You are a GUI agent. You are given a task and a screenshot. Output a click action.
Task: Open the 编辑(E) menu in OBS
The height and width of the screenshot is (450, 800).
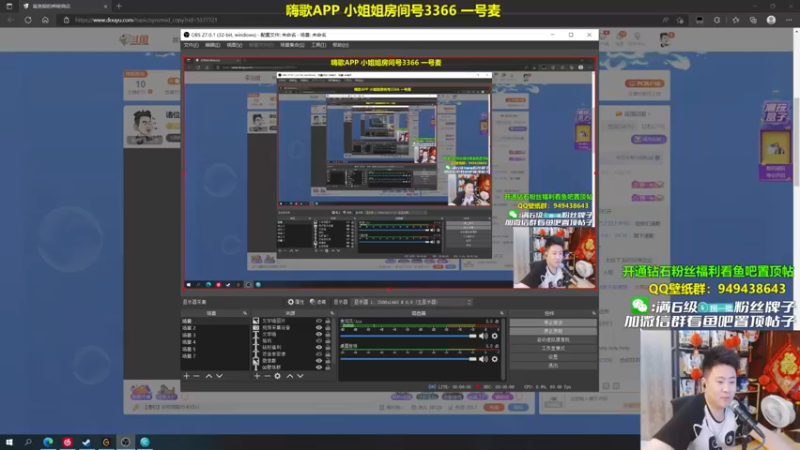213,45
